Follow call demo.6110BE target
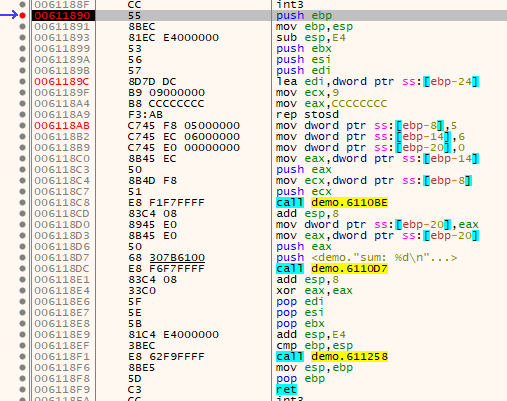 (x=349, y=202)
